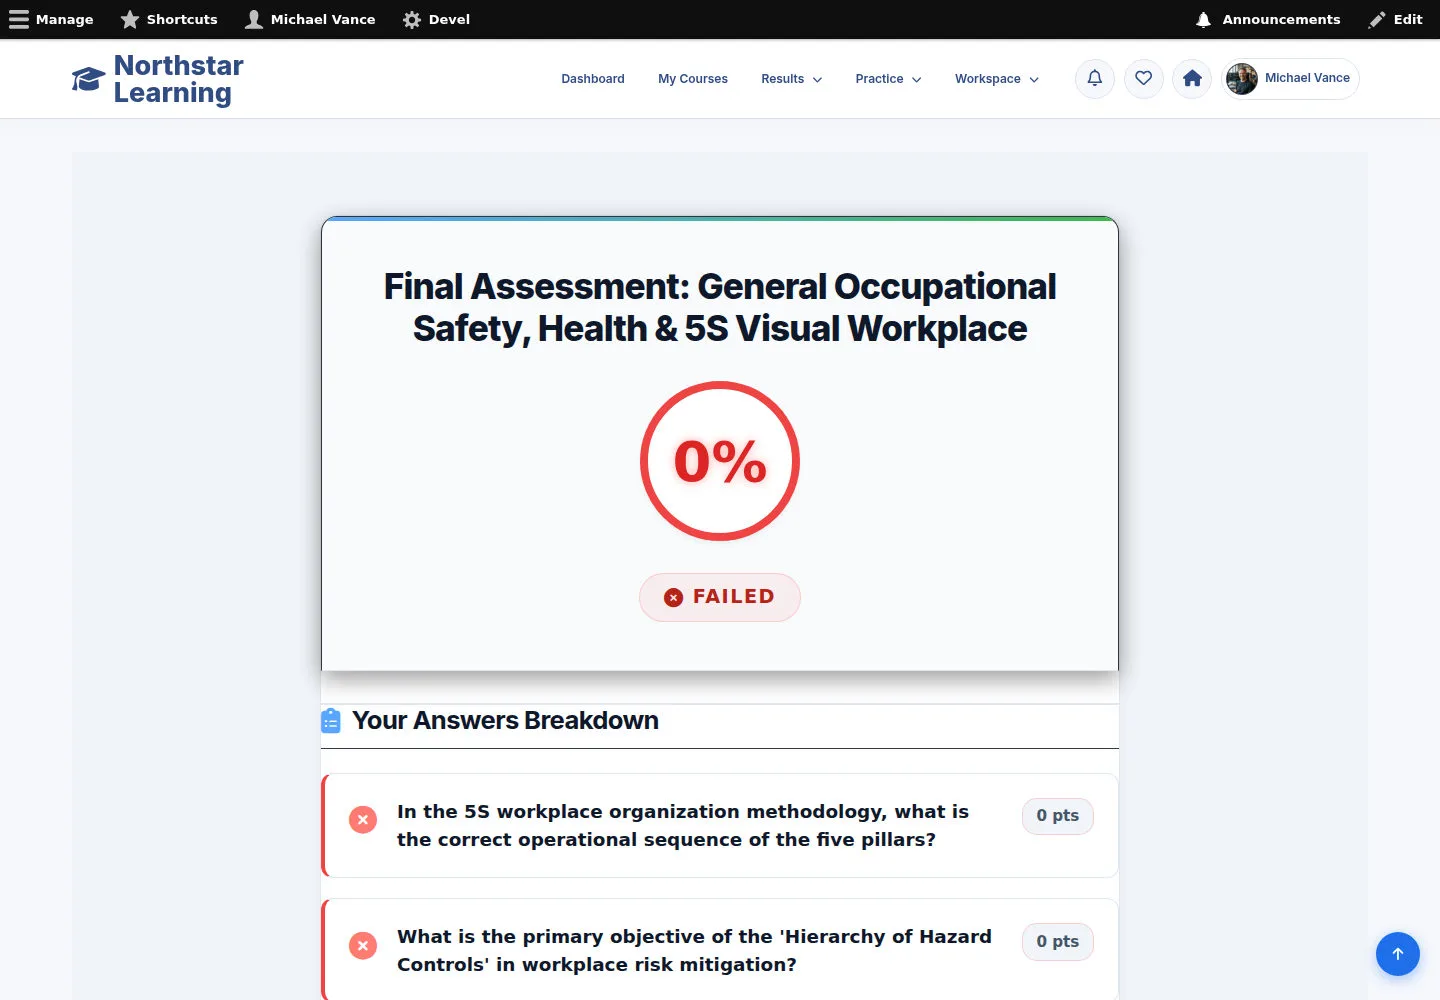Click 0 pts badge on 5S question
The image size is (1440, 1000).
1058,816
